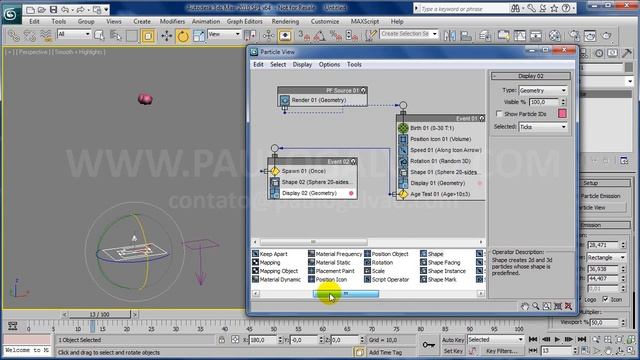
Task: Toggle PF Source 01 on/off bulb
Action: click(x=363, y=90)
